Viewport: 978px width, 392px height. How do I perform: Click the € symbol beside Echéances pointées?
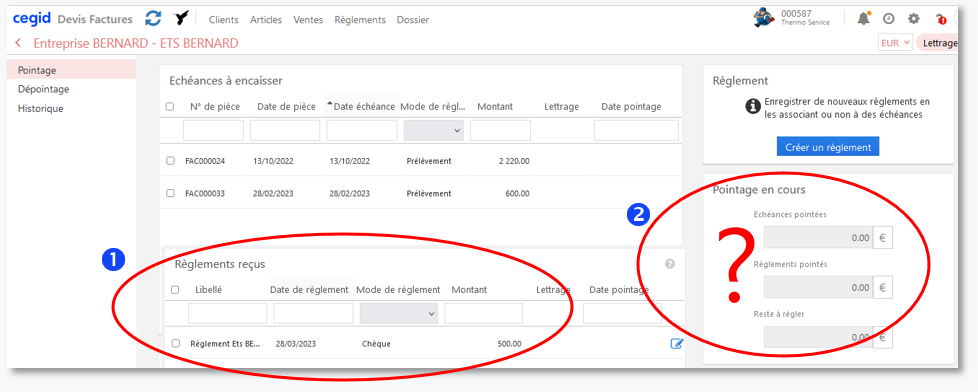(x=883, y=237)
